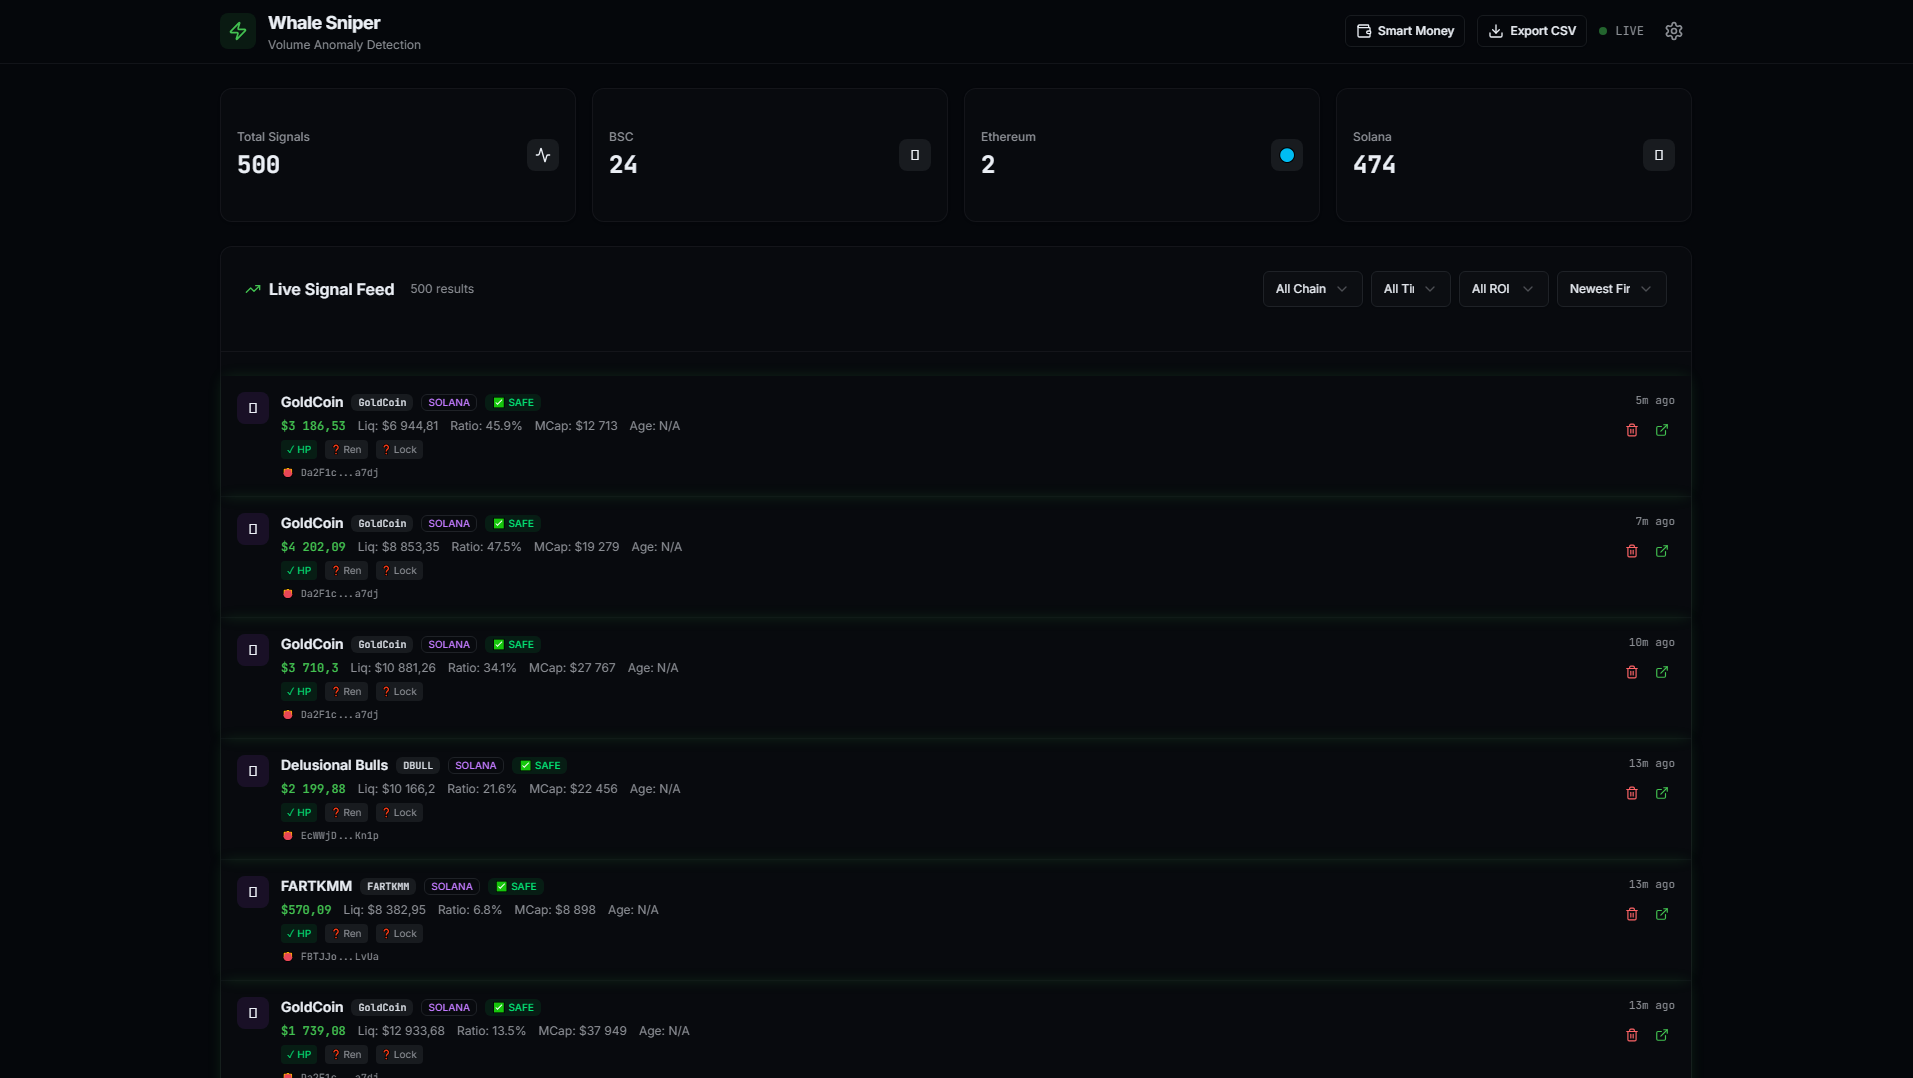Image resolution: width=1913 pixels, height=1078 pixels.
Task: Click the $570,09 volume value
Action: click(306, 910)
